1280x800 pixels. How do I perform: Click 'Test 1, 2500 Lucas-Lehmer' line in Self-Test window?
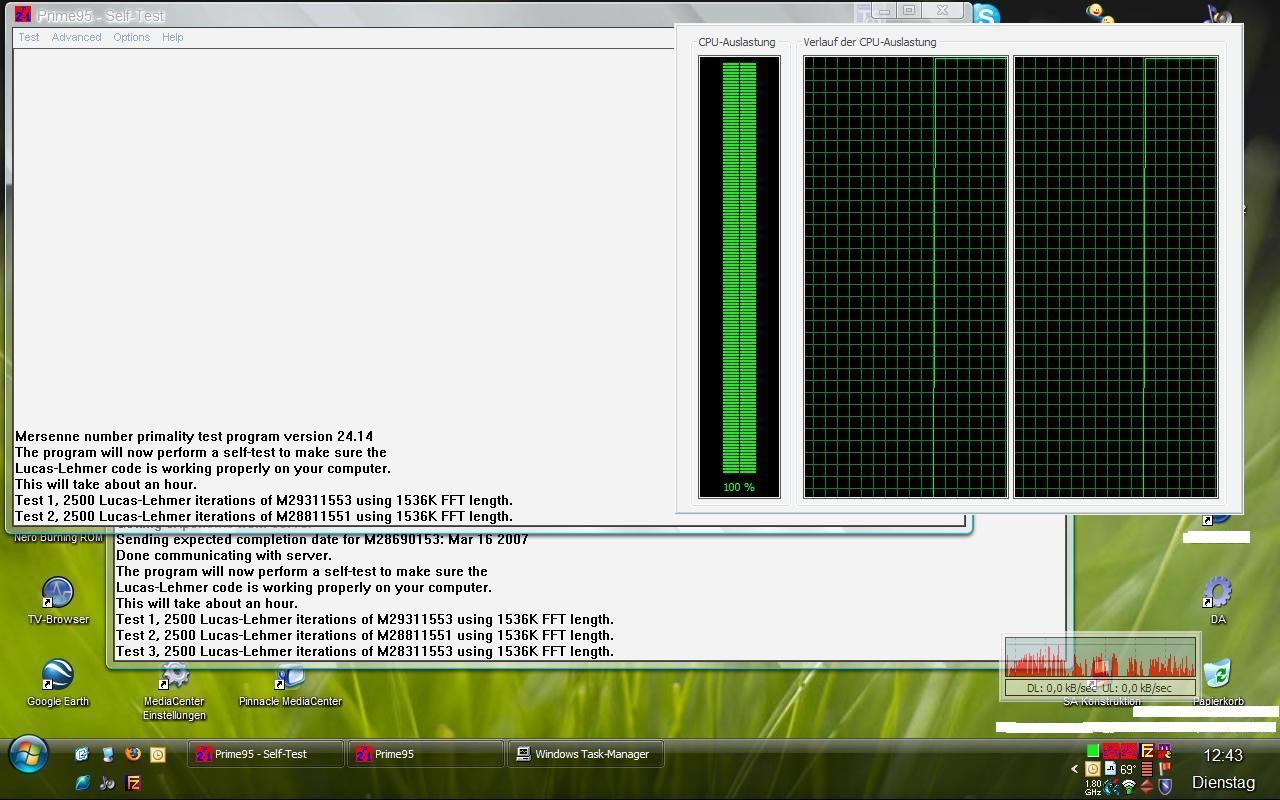pos(264,500)
